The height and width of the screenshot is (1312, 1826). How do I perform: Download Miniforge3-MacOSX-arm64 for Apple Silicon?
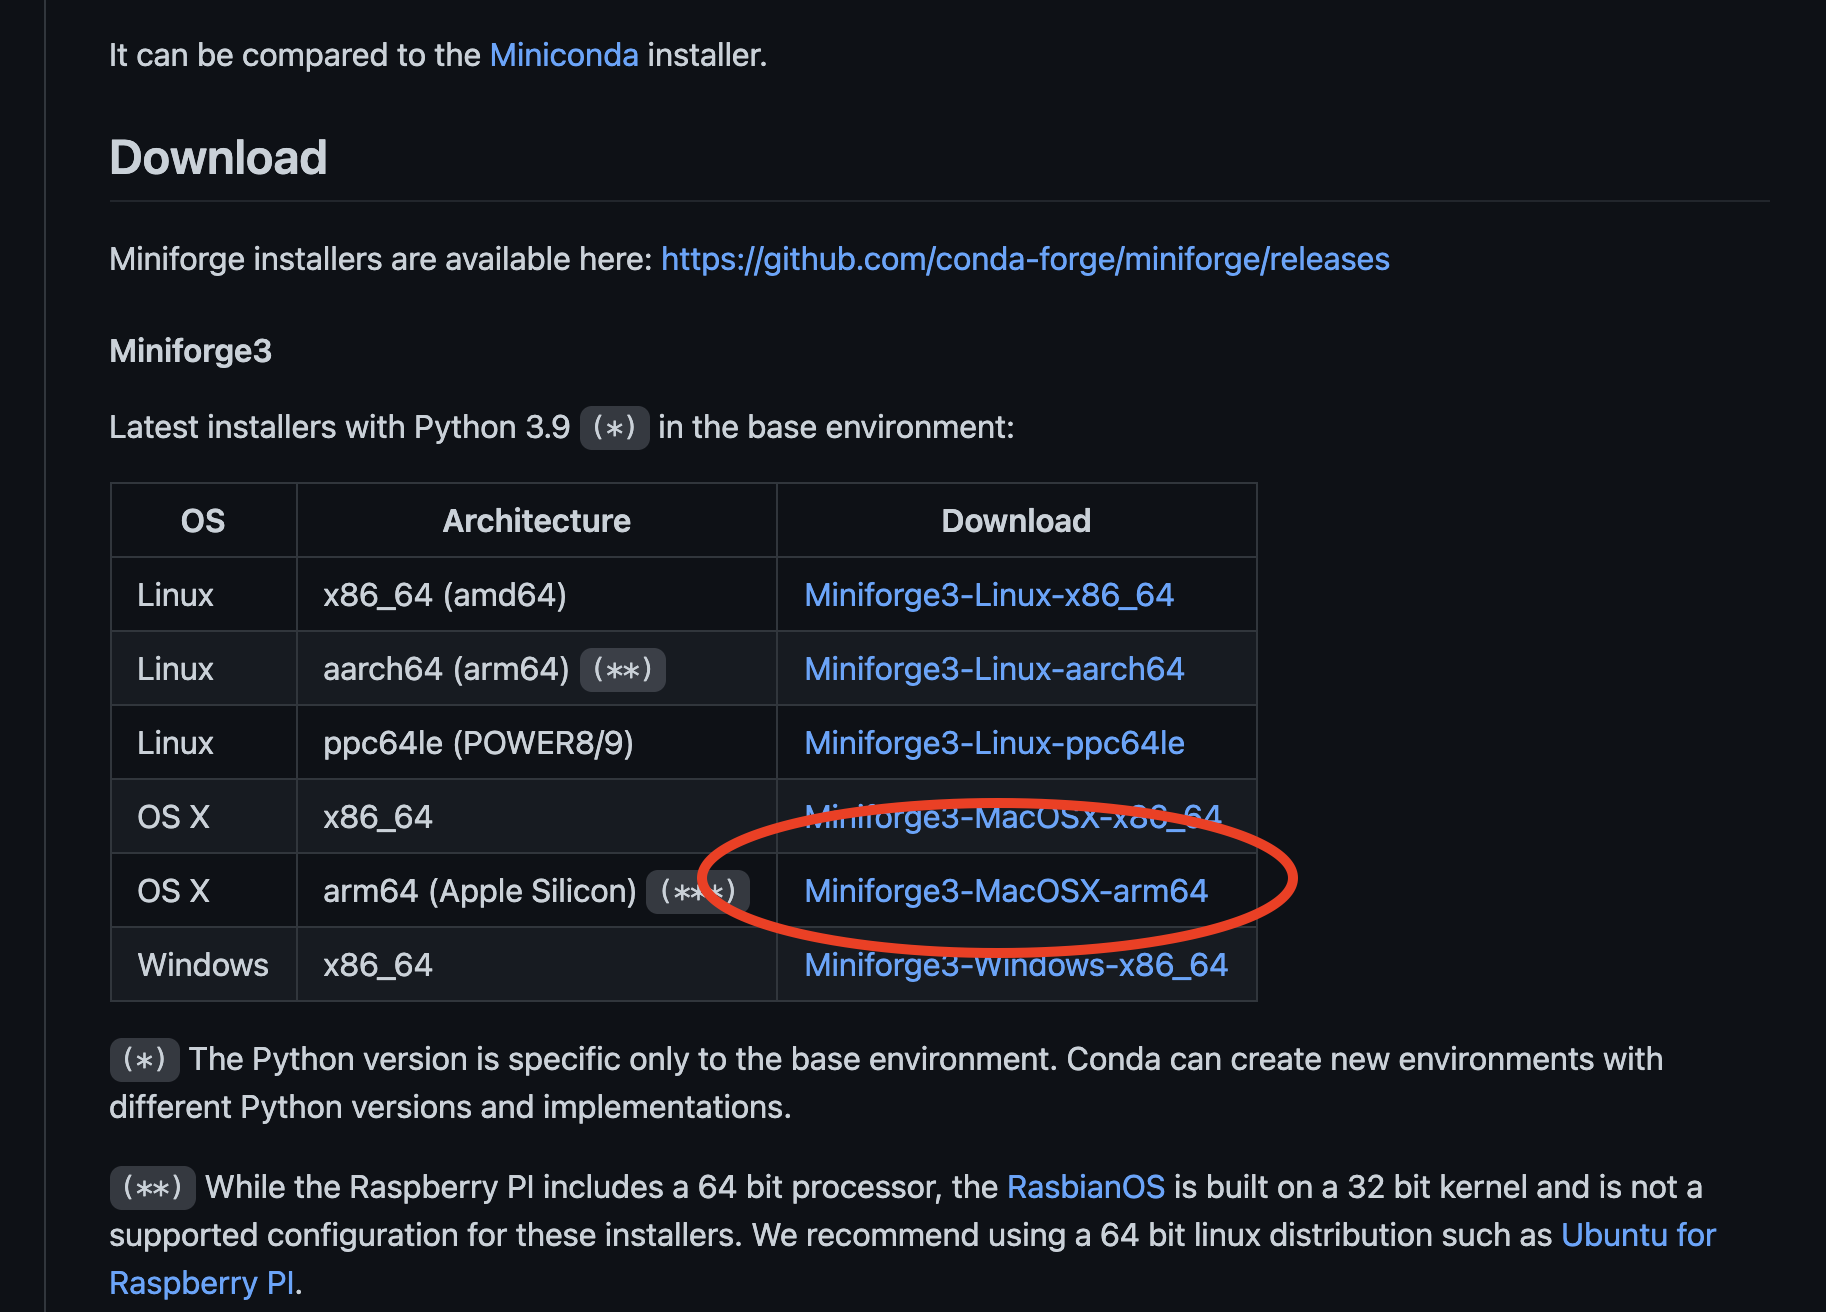1005,891
